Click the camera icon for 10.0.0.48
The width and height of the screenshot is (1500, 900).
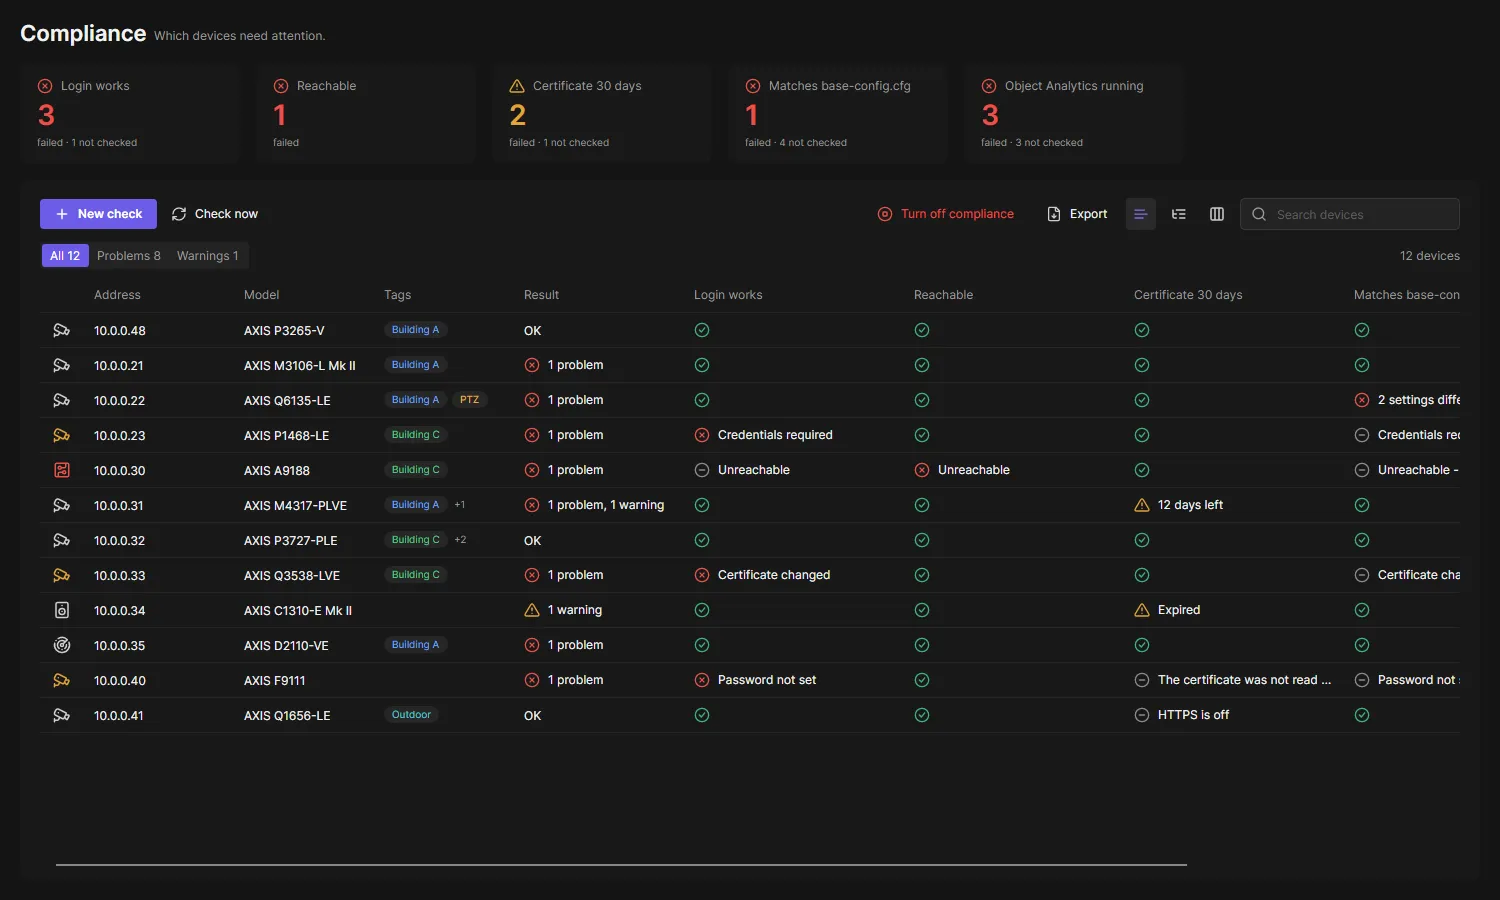pos(61,330)
